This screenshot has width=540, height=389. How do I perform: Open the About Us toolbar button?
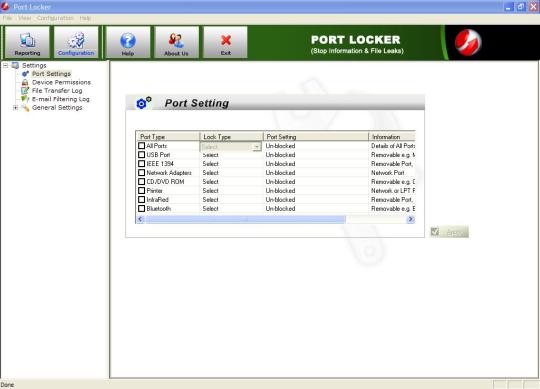point(177,42)
